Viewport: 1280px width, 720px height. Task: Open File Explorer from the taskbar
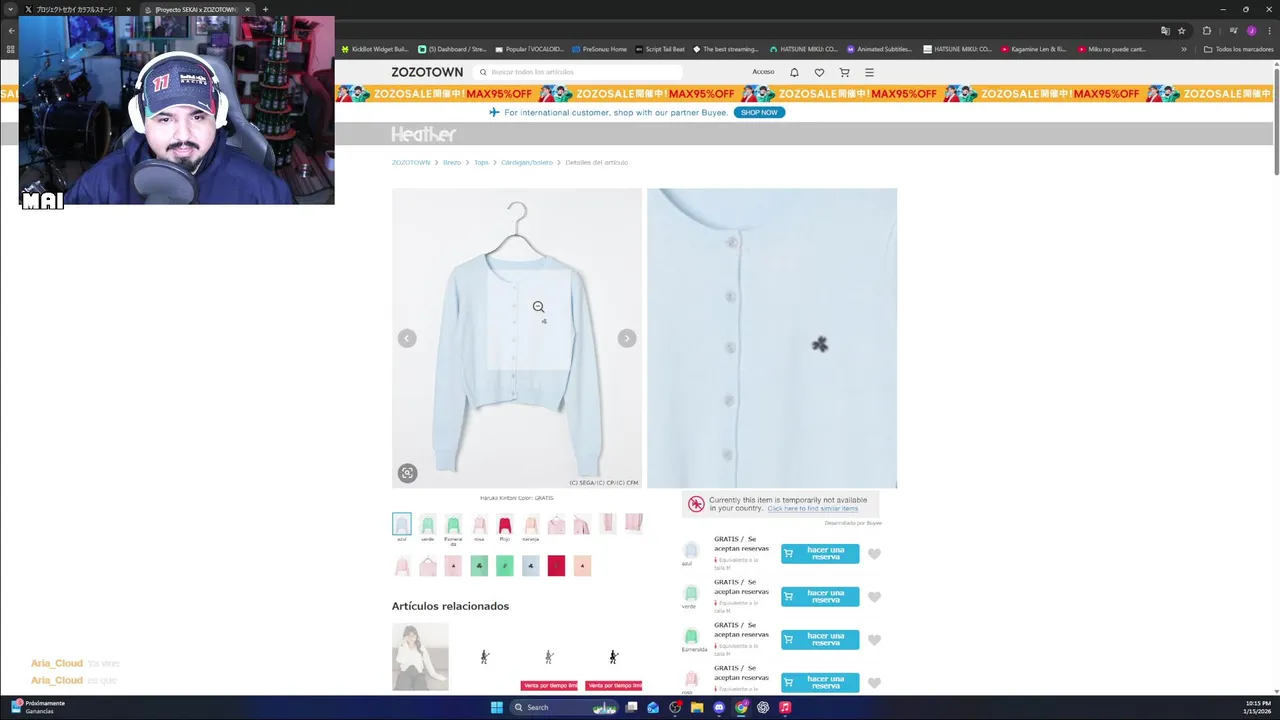click(x=697, y=707)
